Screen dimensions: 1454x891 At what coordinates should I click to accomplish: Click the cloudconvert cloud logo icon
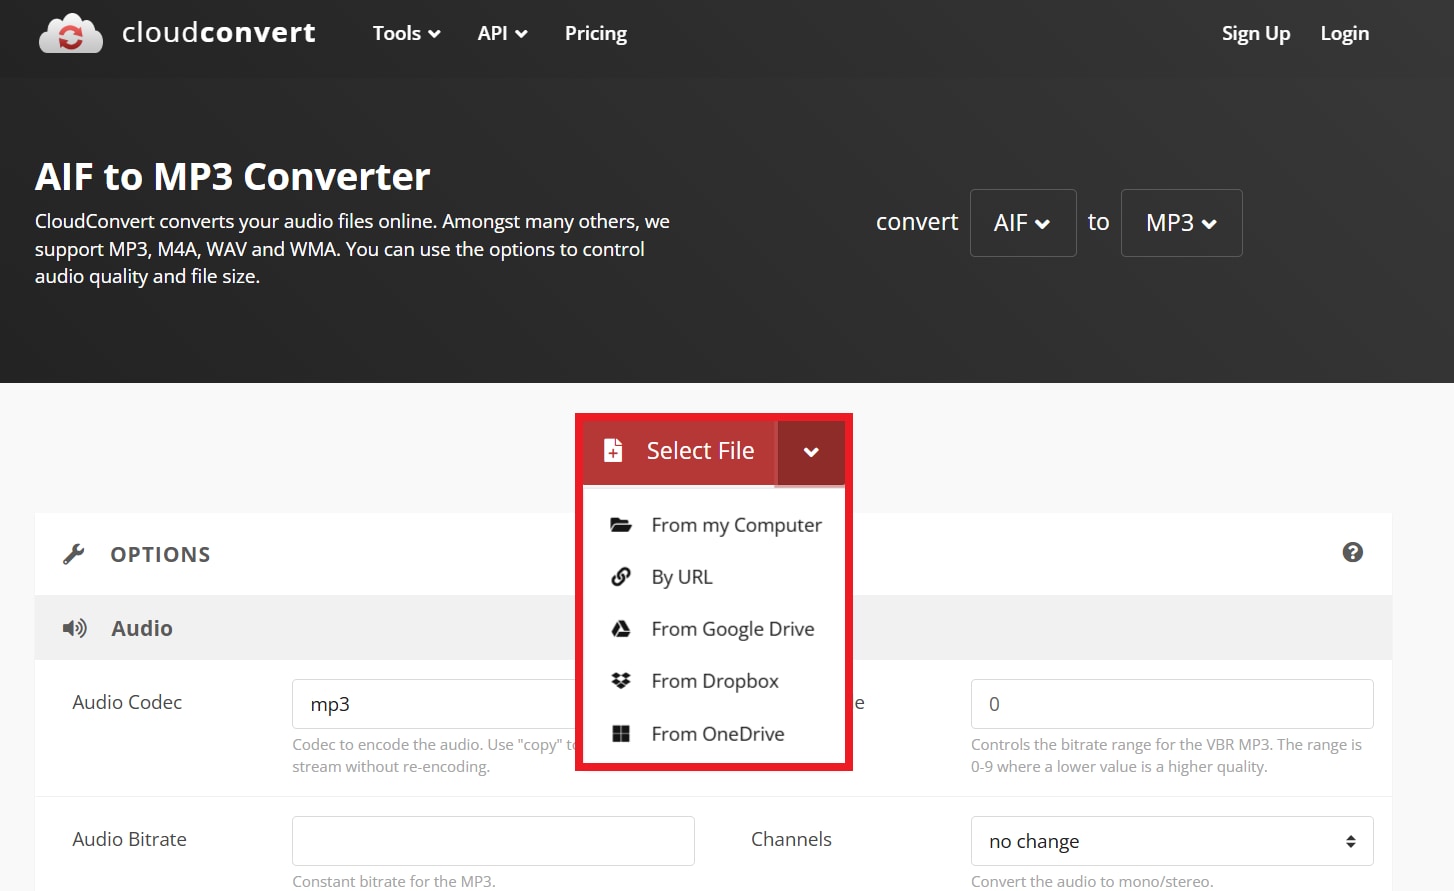[x=70, y=33]
